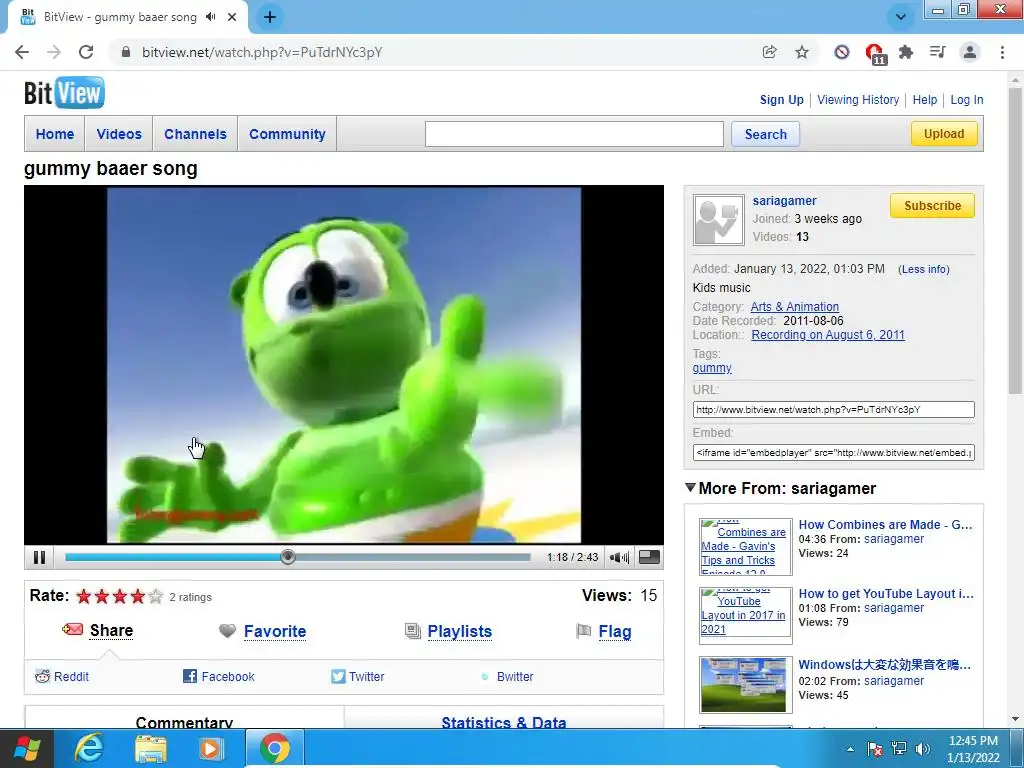Subscribe to sariagamer
Viewport: 1024px width, 768px height.
pyautogui.click(x=932, y=205)
